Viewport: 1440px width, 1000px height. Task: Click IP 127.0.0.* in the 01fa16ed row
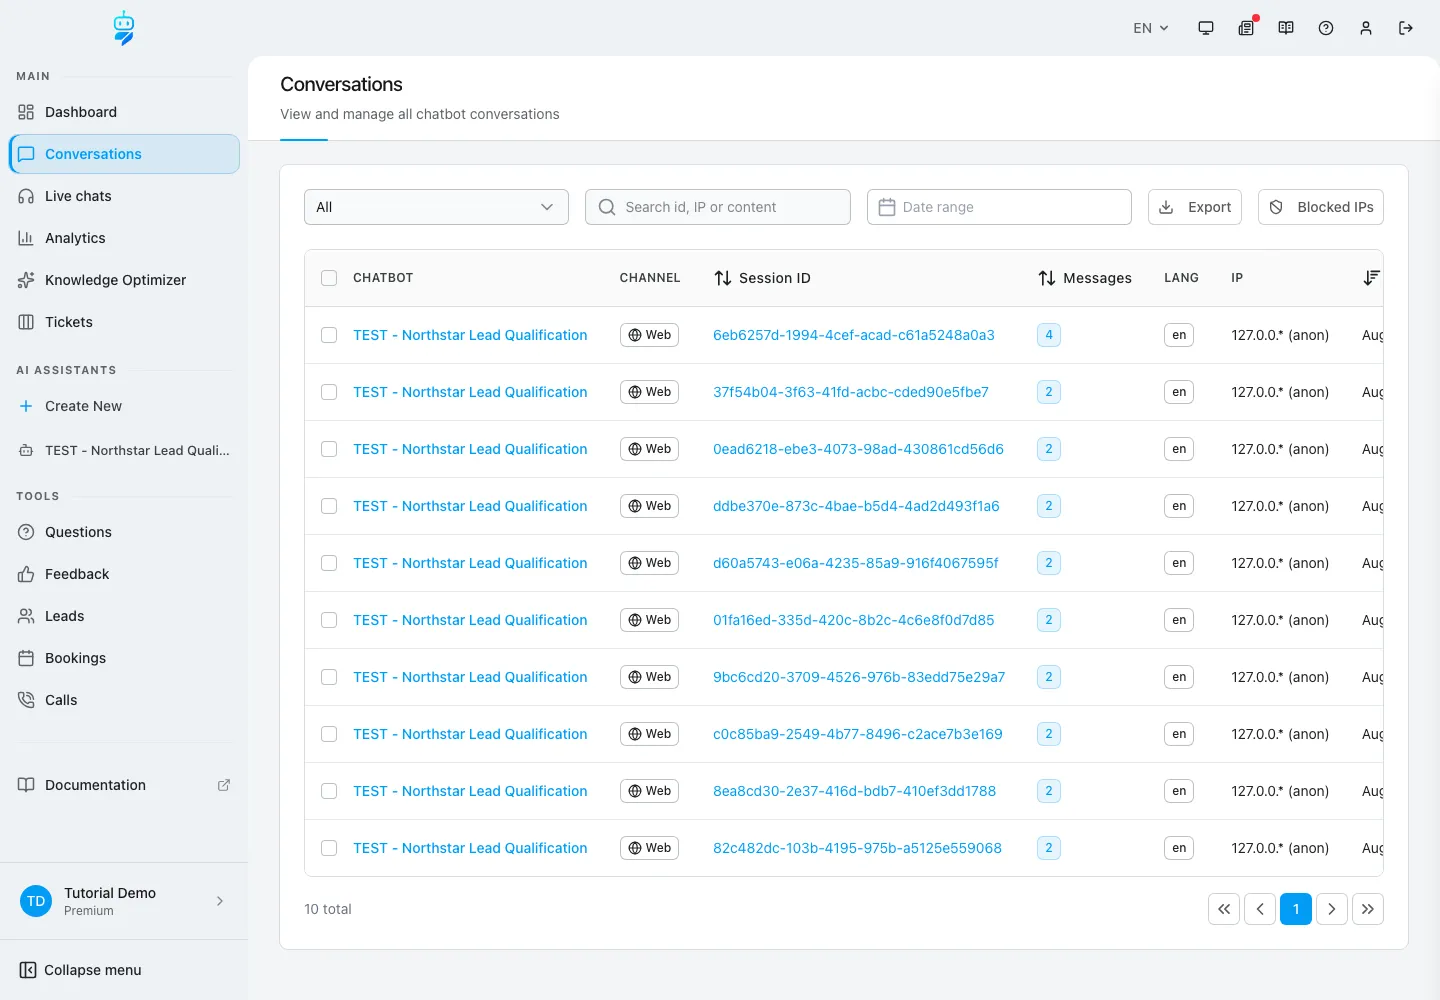click(x=1280, y=620)
